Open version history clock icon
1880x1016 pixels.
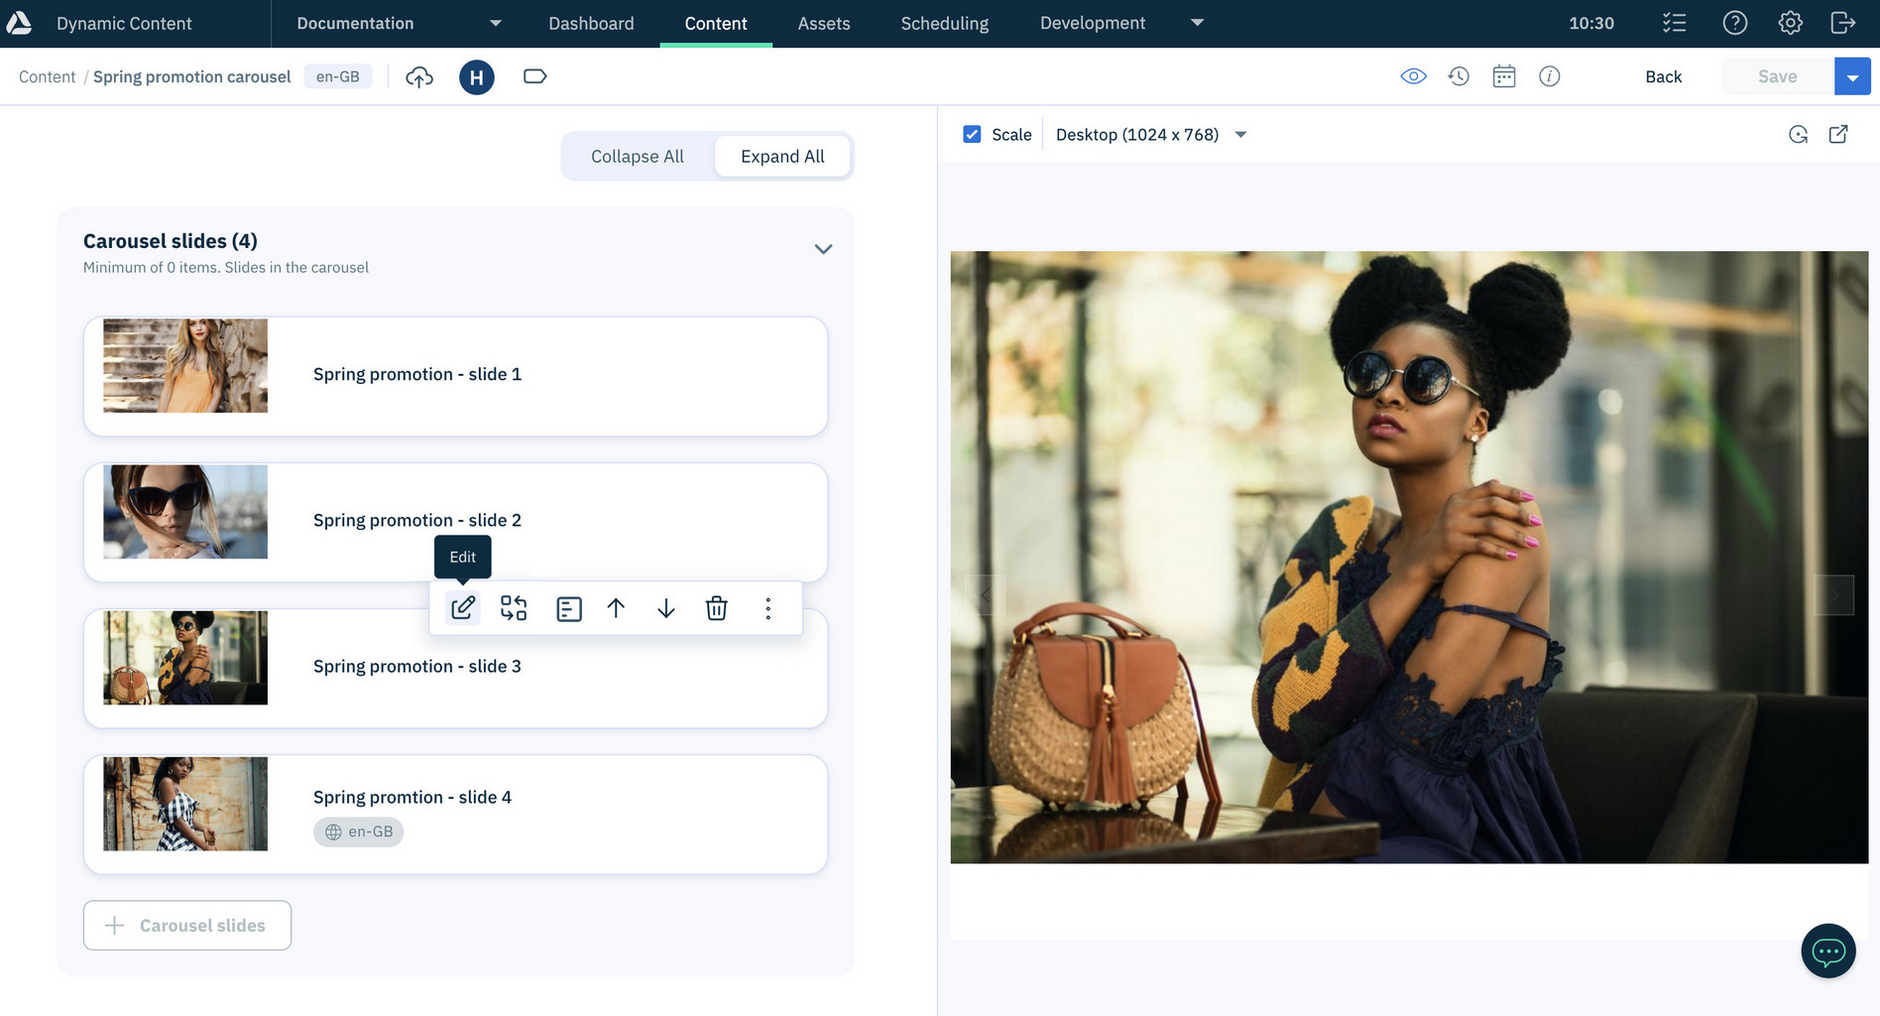coord(1459,76)
